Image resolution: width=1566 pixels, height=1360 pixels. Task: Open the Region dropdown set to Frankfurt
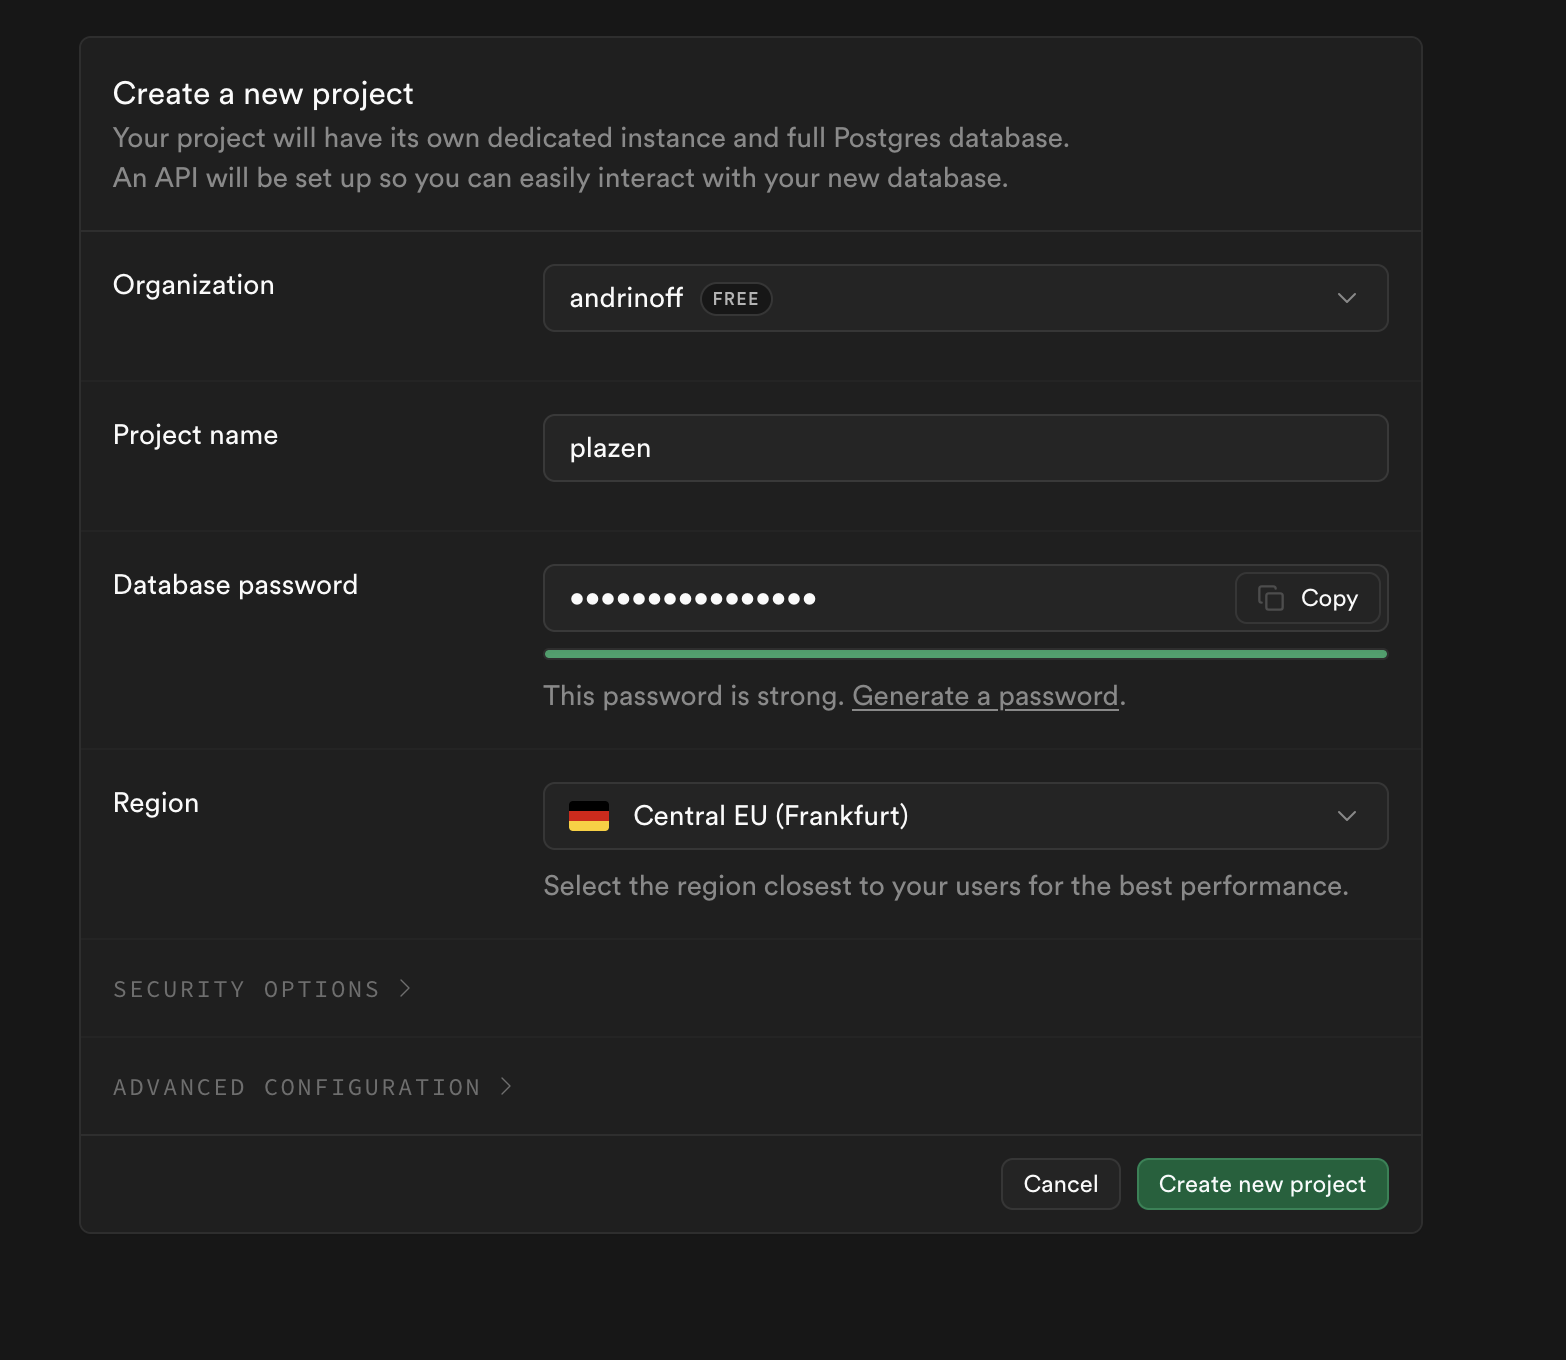[x=965, y=816]
